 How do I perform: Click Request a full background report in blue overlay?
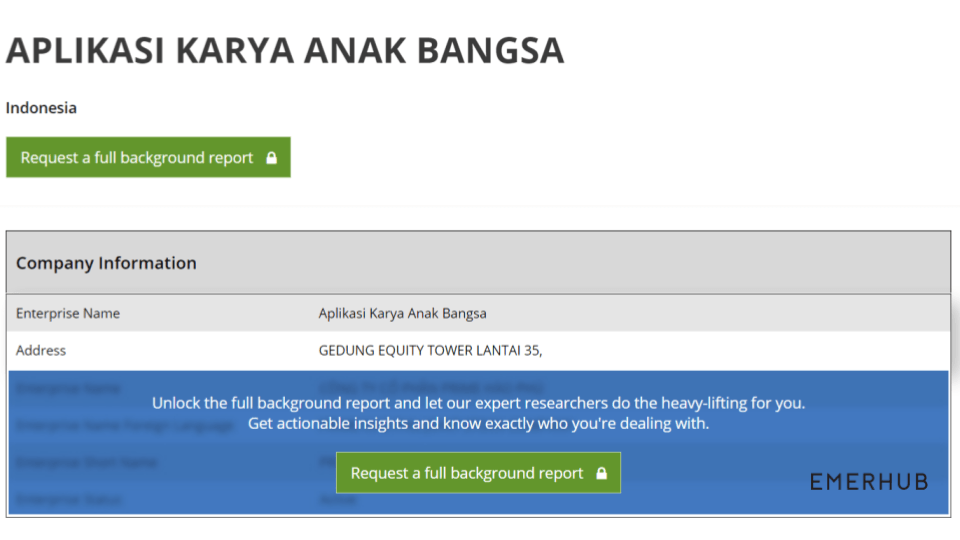tap(478, 473)
